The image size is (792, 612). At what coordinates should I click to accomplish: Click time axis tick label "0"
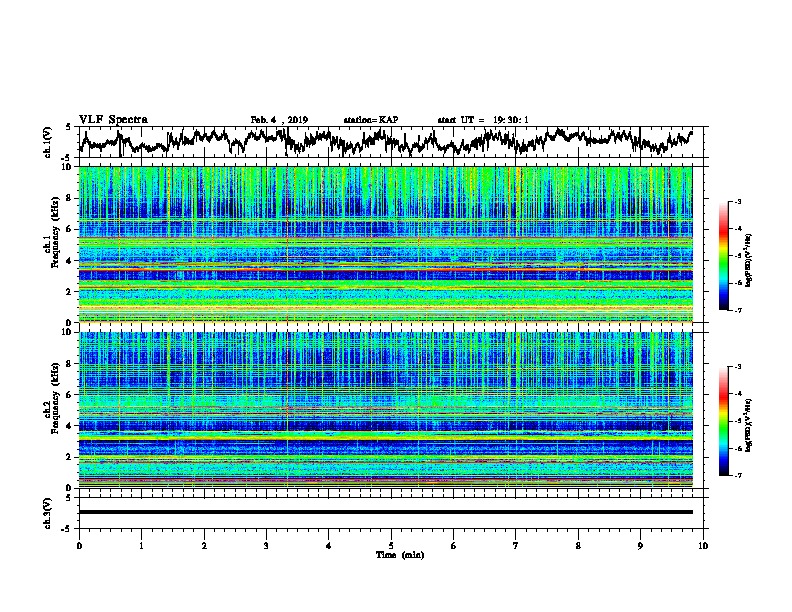point(79,546)
